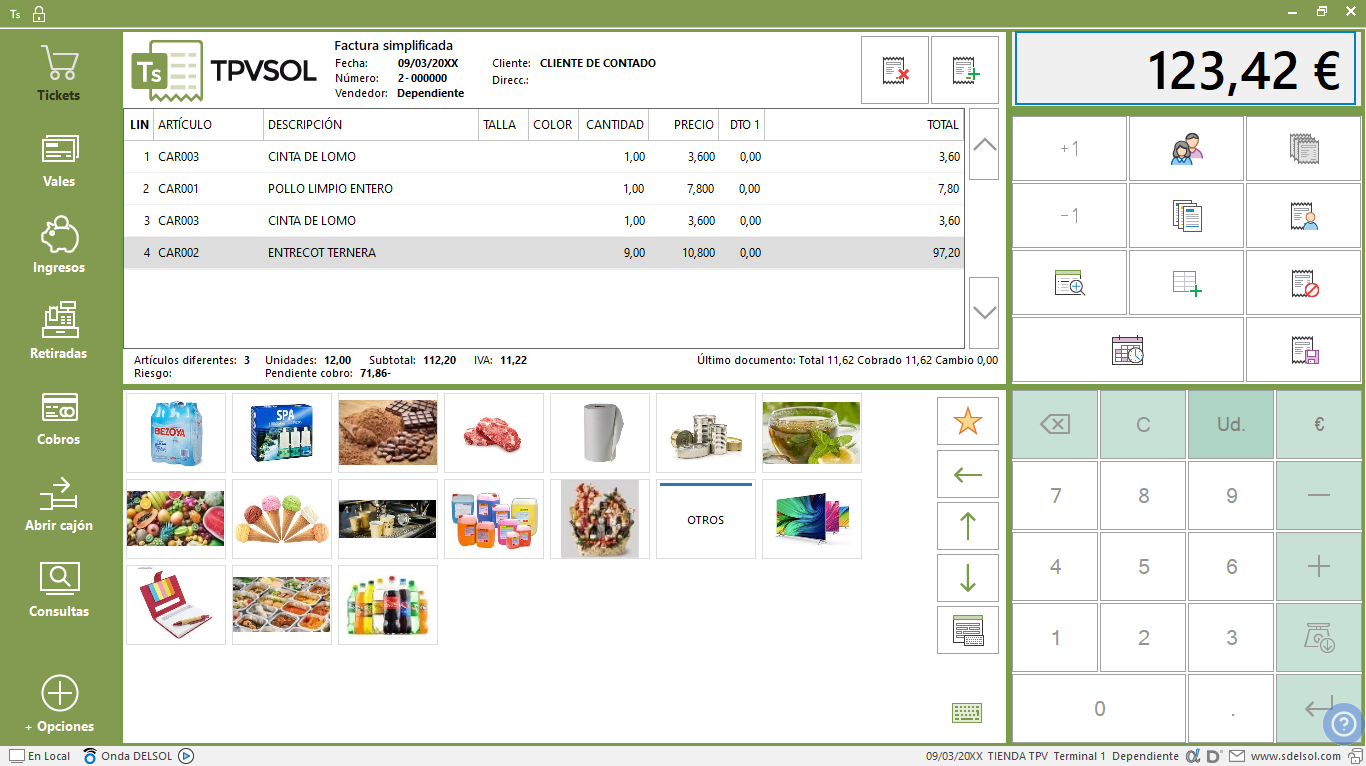Click search article magnifier icon

(1070, 283)
